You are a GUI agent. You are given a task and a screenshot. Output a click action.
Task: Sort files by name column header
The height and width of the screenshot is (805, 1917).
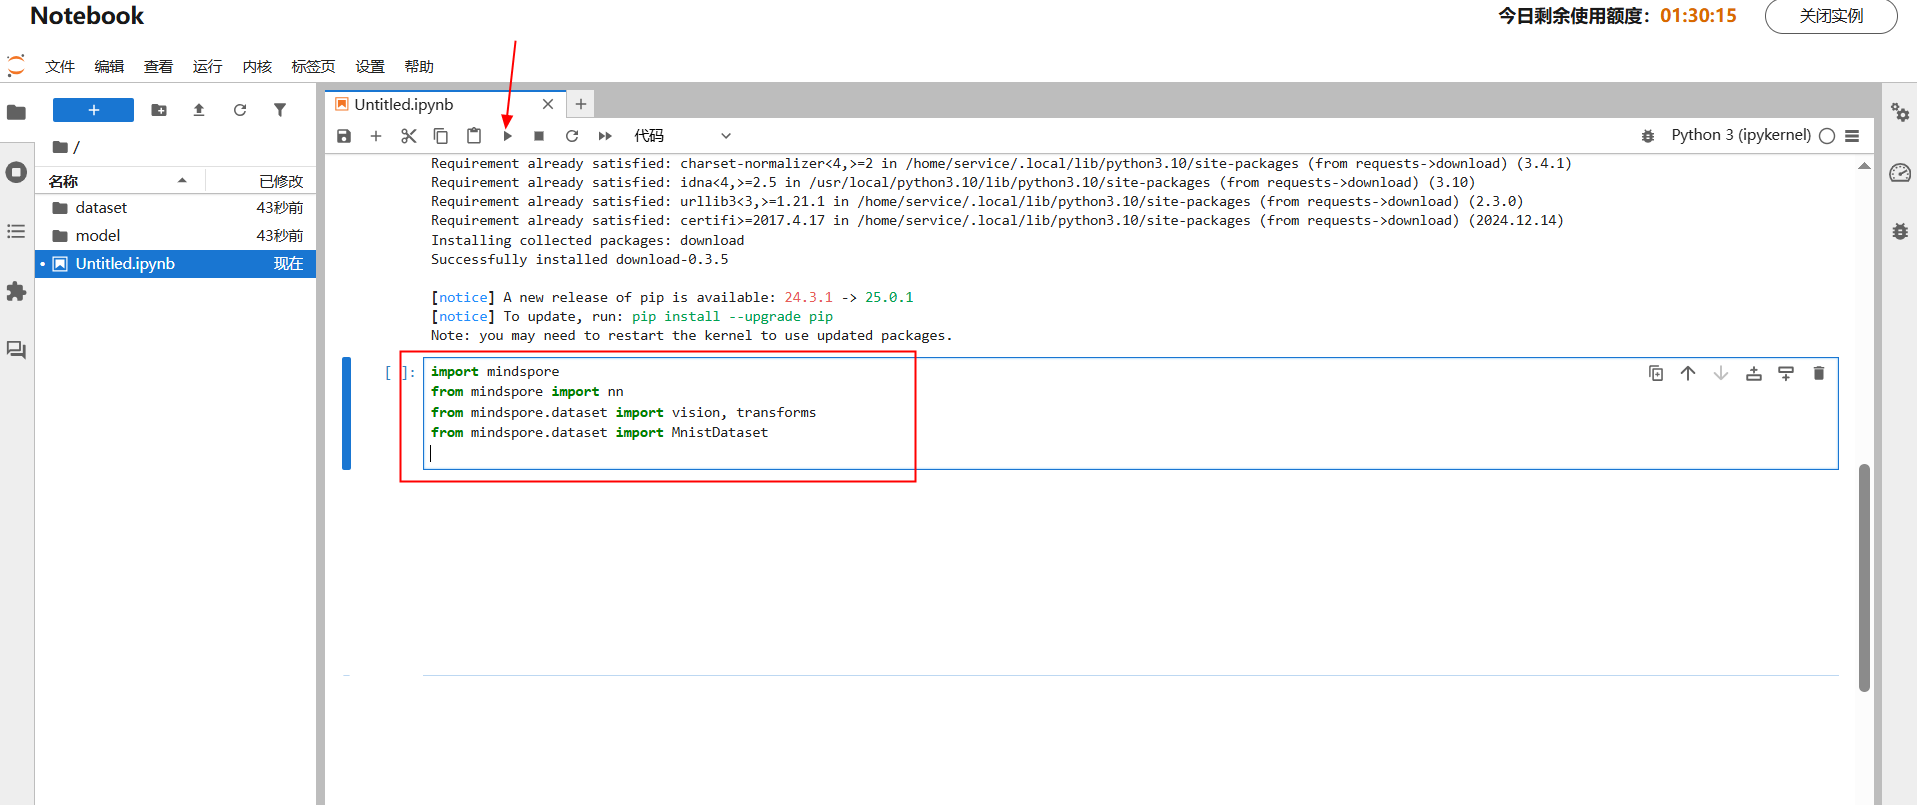pyautogui.click(x=118, y=181)
